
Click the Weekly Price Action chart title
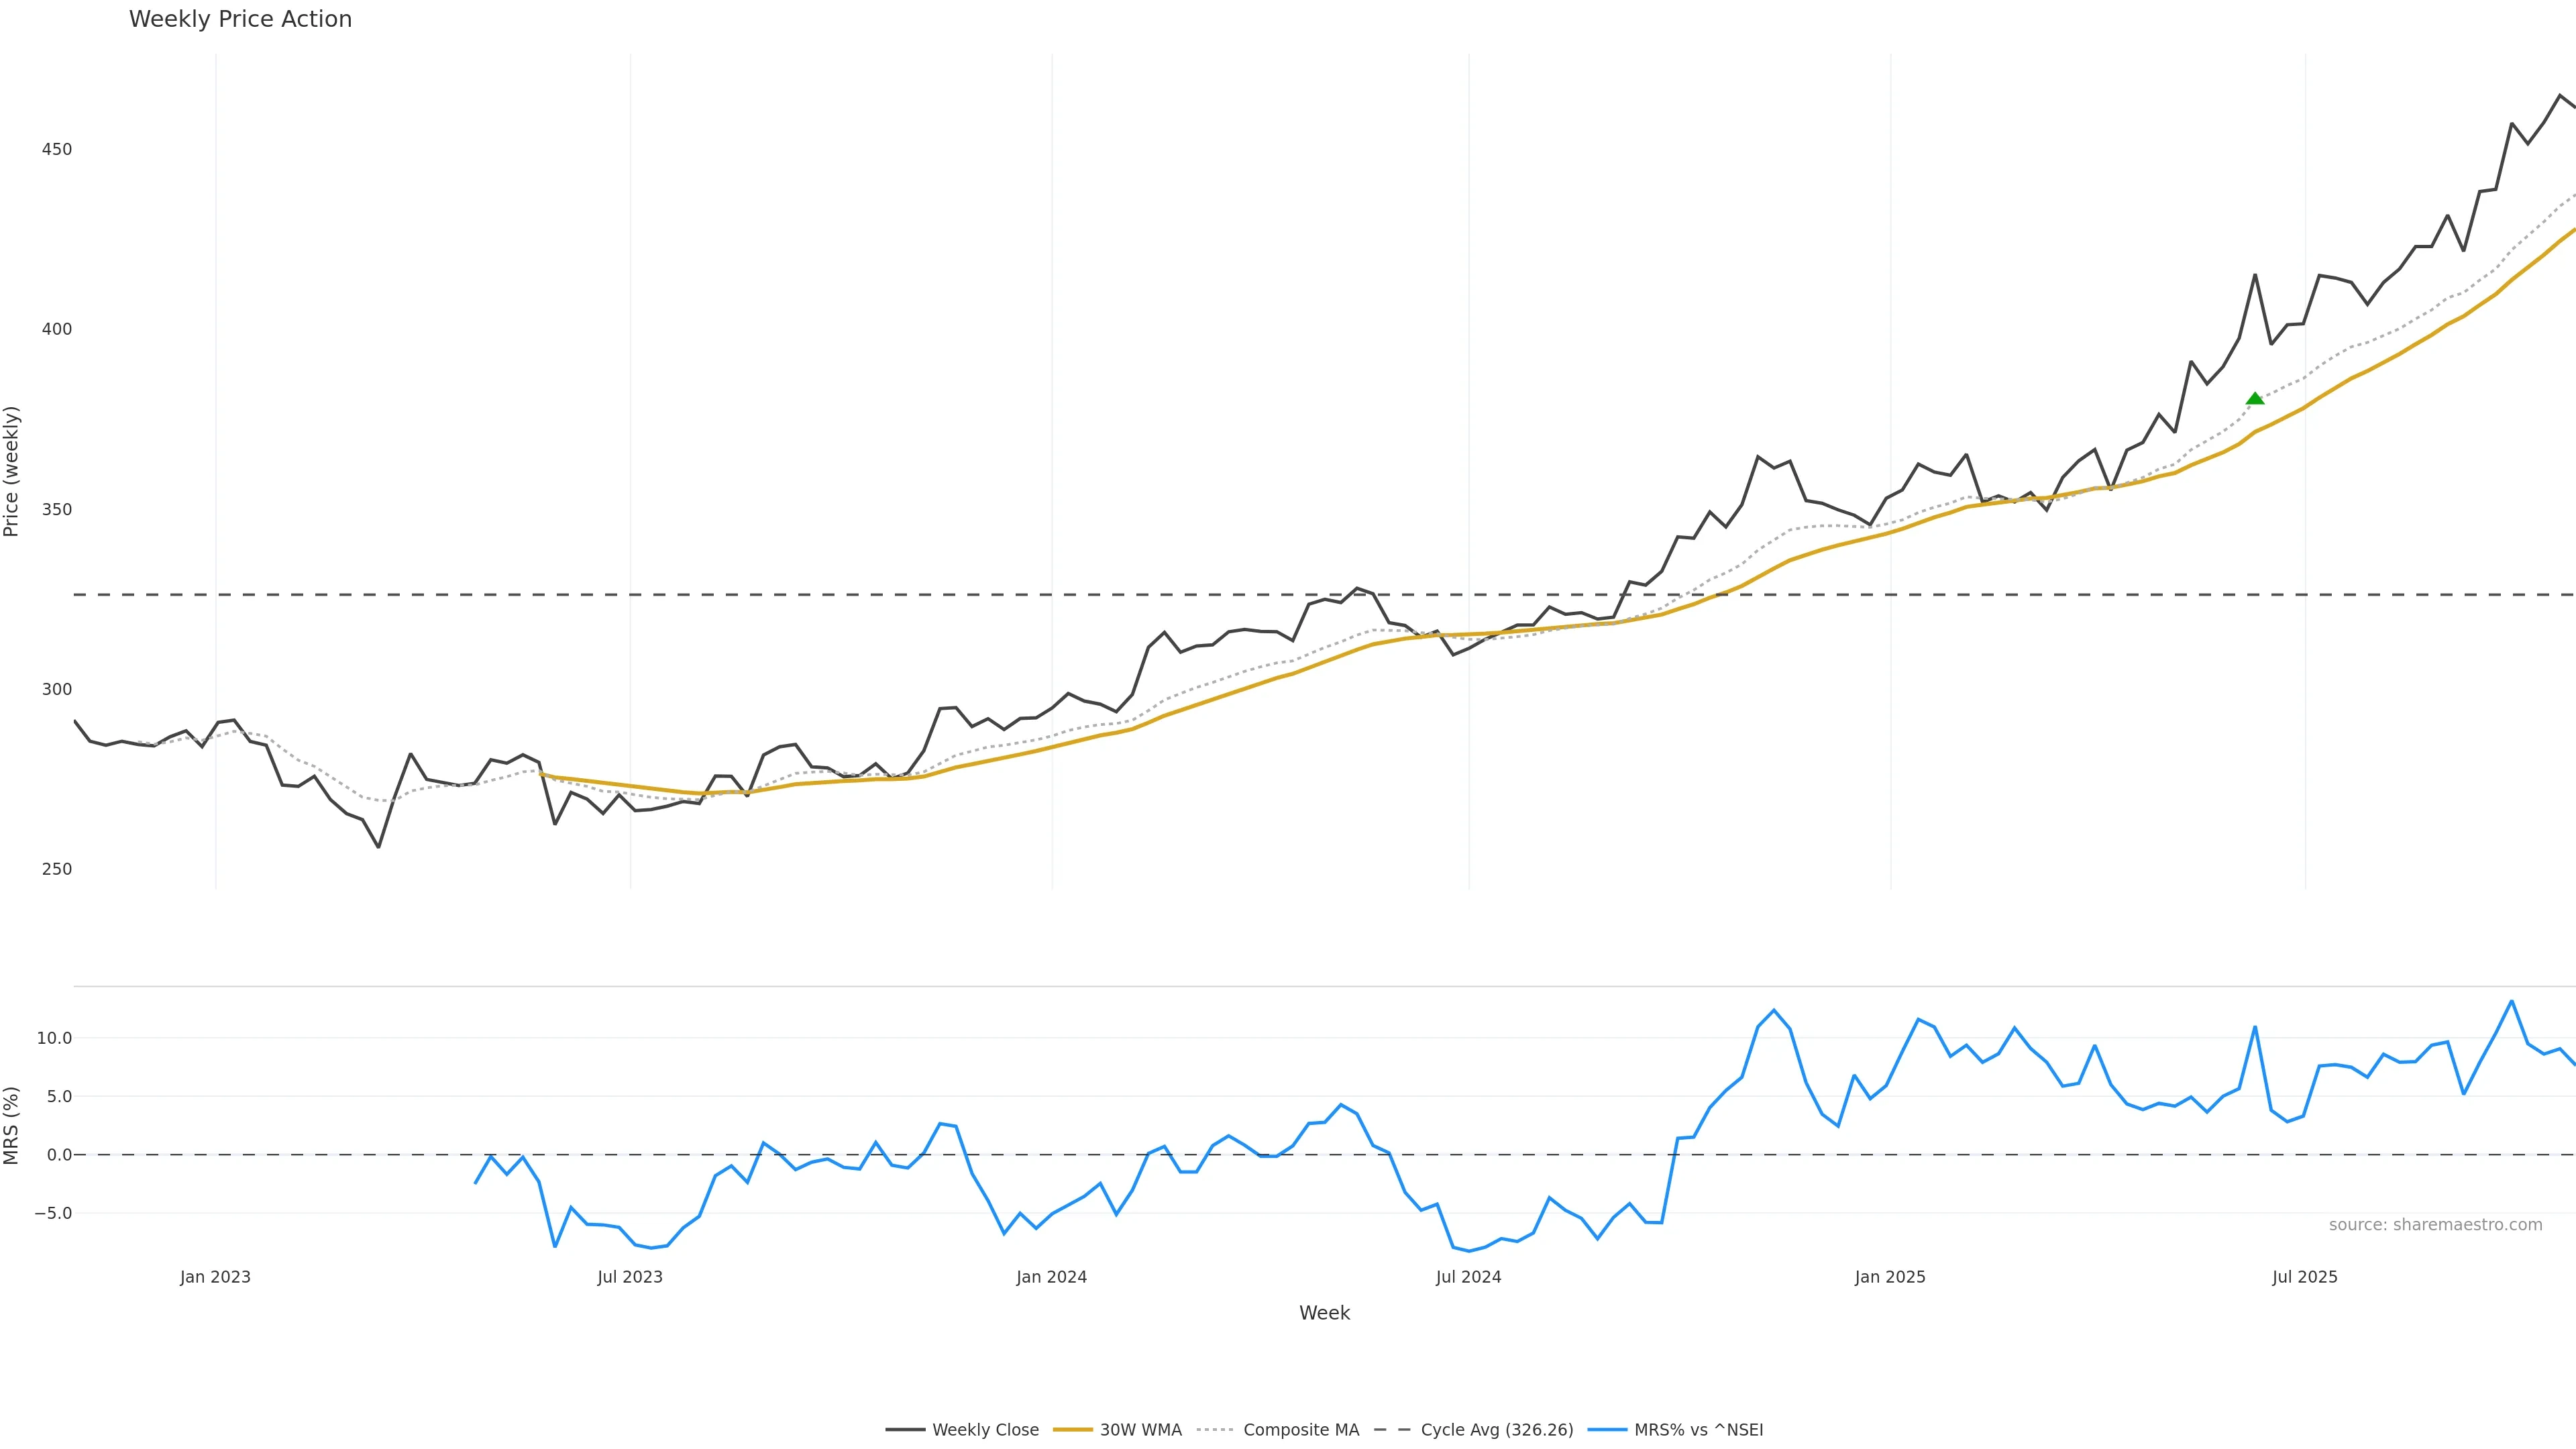click(x=240, y=19)
